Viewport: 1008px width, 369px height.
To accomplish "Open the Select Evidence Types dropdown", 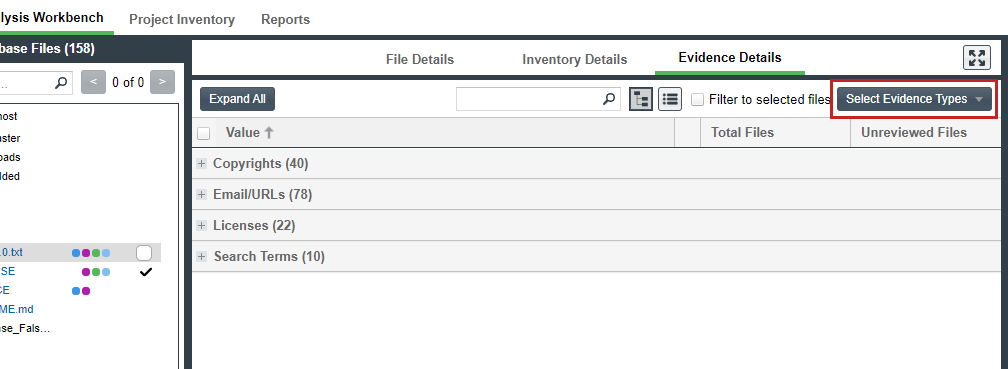I will [x=914, y=99].
